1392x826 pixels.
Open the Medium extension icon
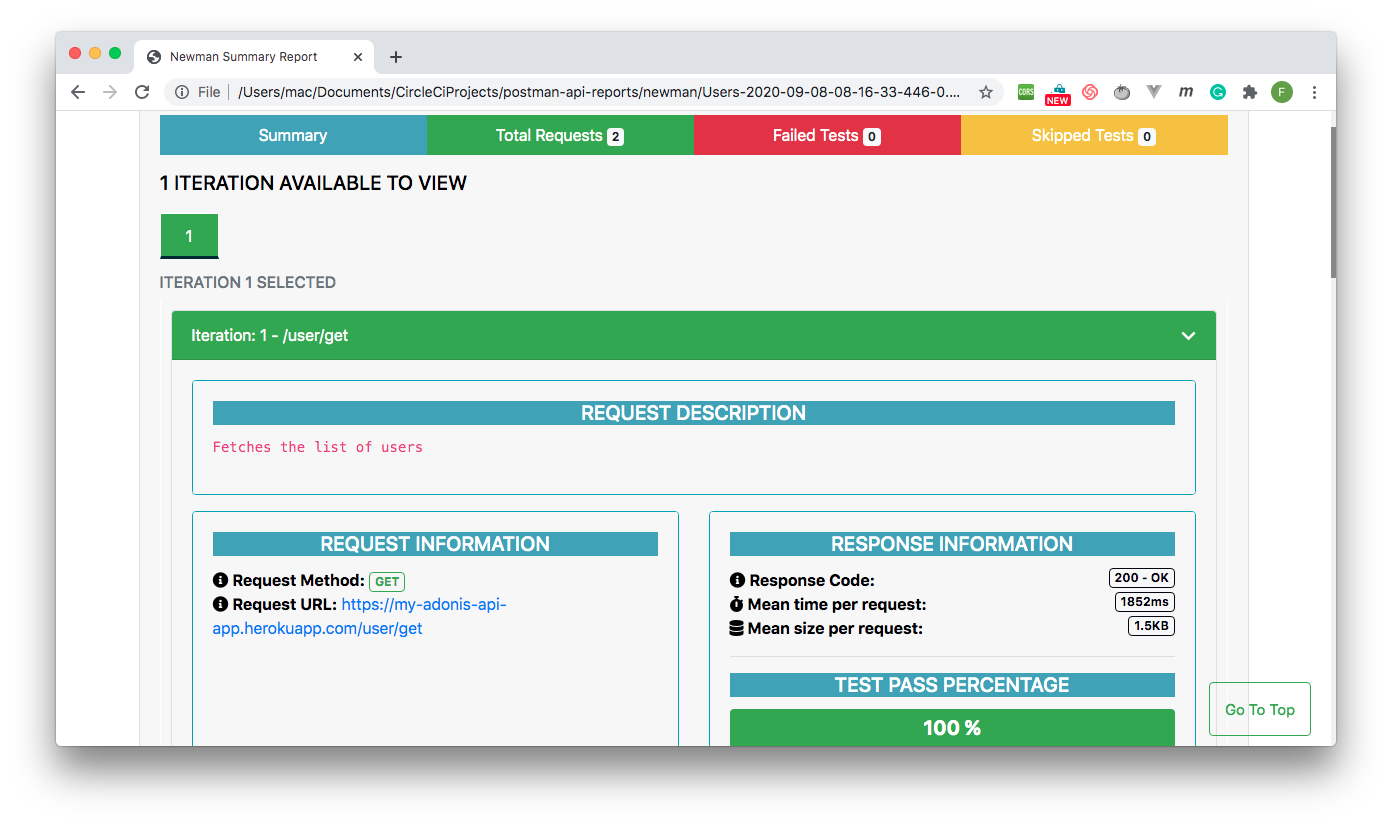pyautogui.click(x=1185, y=92)
